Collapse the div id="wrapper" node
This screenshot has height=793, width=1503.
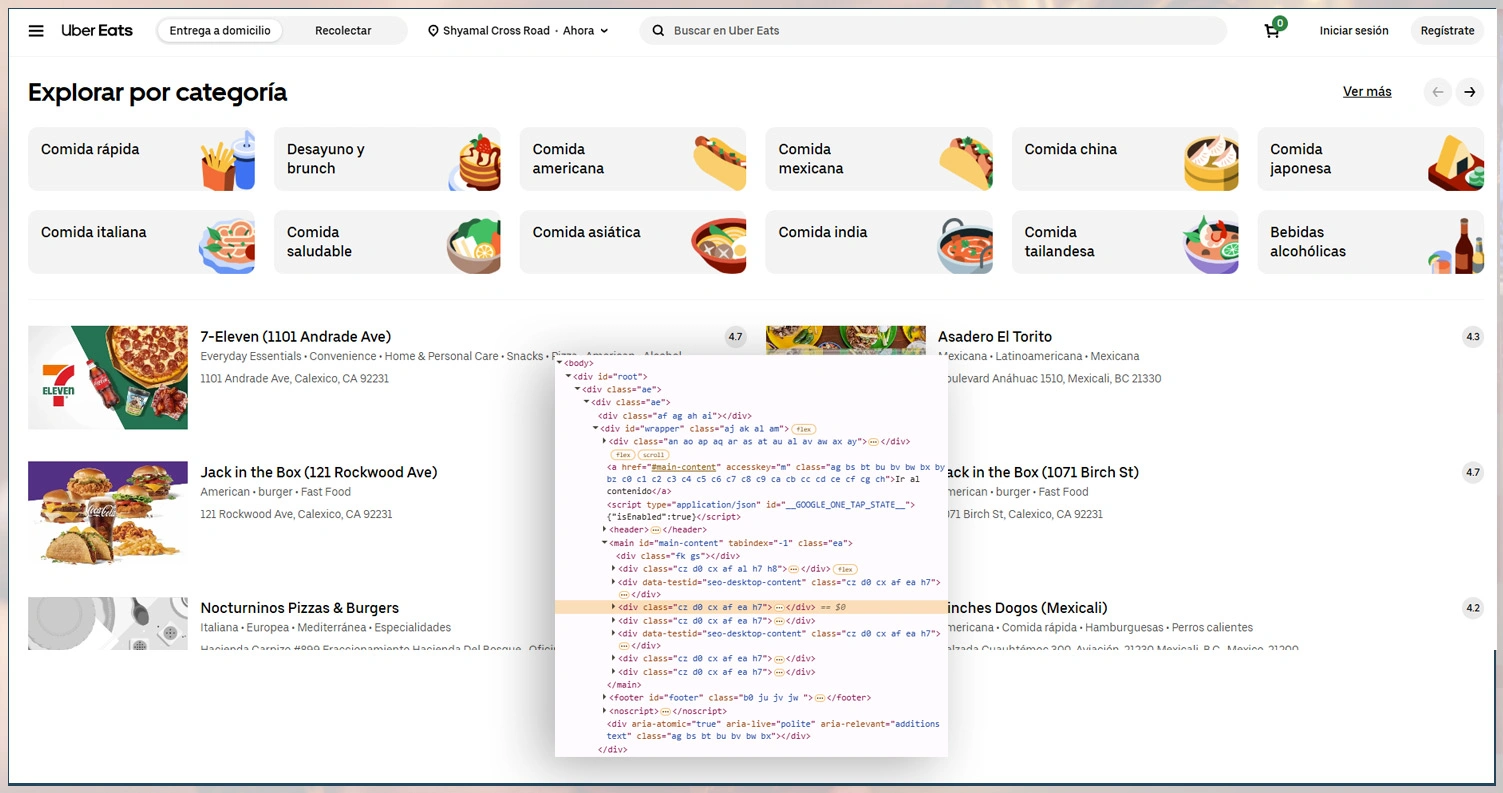pos(596,428)
